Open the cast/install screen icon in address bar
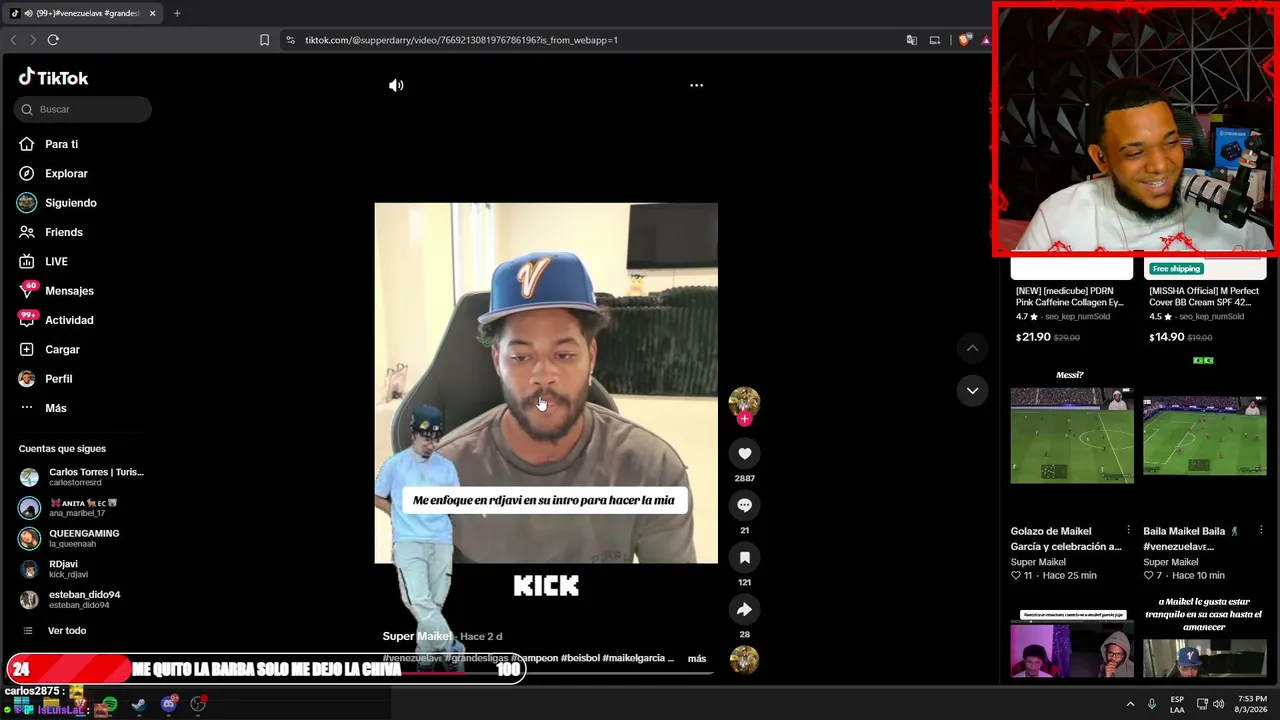Screen dimensions: 1280x720 935,40
